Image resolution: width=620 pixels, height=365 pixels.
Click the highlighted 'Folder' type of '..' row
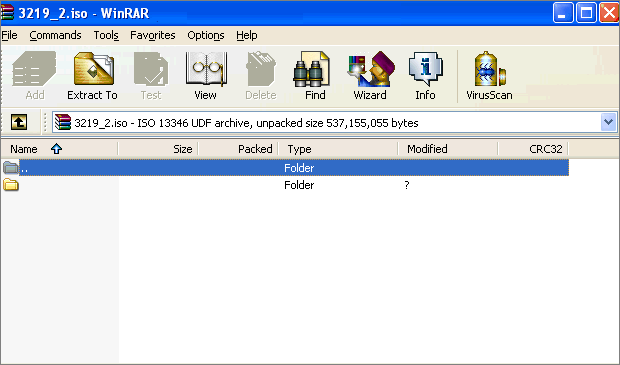pyautogui.click(x=299, y=168)
